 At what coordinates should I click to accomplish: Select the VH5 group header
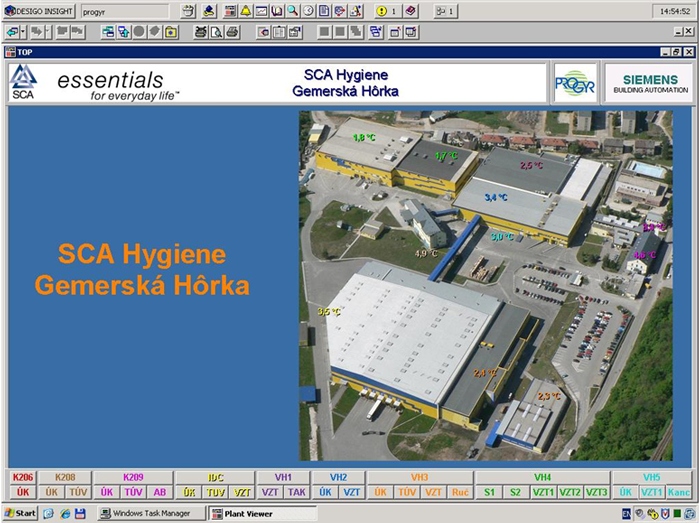[x=651, y=477]
